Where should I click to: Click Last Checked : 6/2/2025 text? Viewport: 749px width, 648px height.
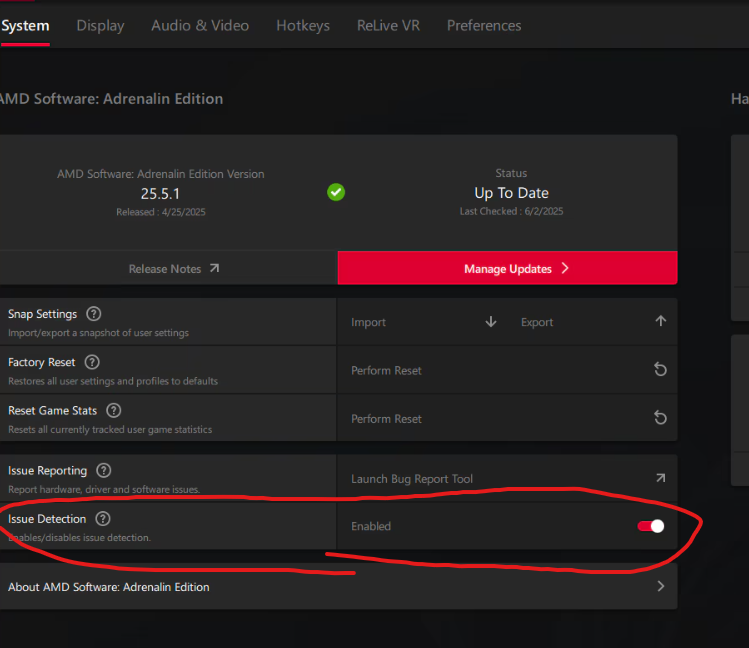(511, 211)
